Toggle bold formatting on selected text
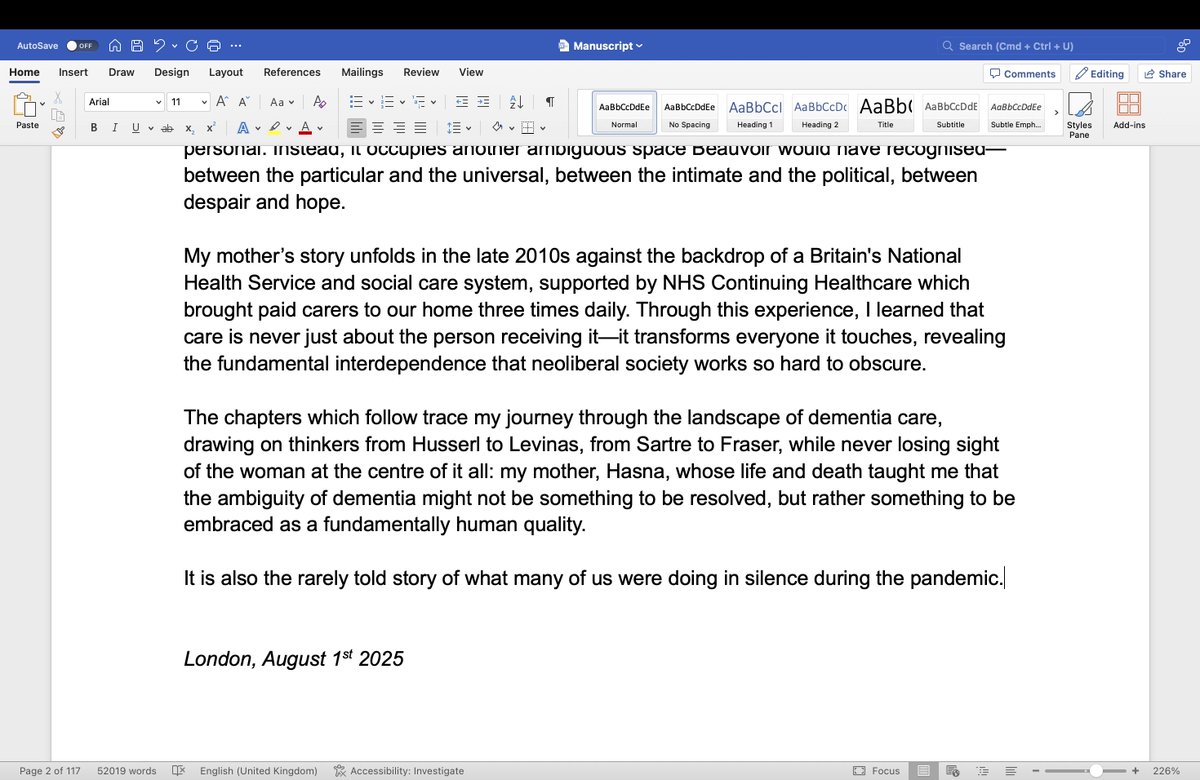This screenshot has height=780, width=1200. (x=93, y=128)
